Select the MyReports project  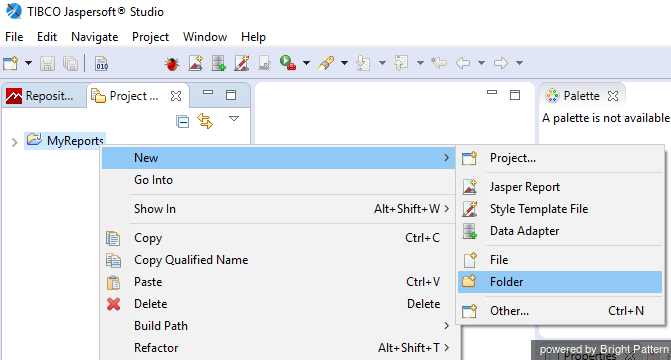[x=65, y=140]
